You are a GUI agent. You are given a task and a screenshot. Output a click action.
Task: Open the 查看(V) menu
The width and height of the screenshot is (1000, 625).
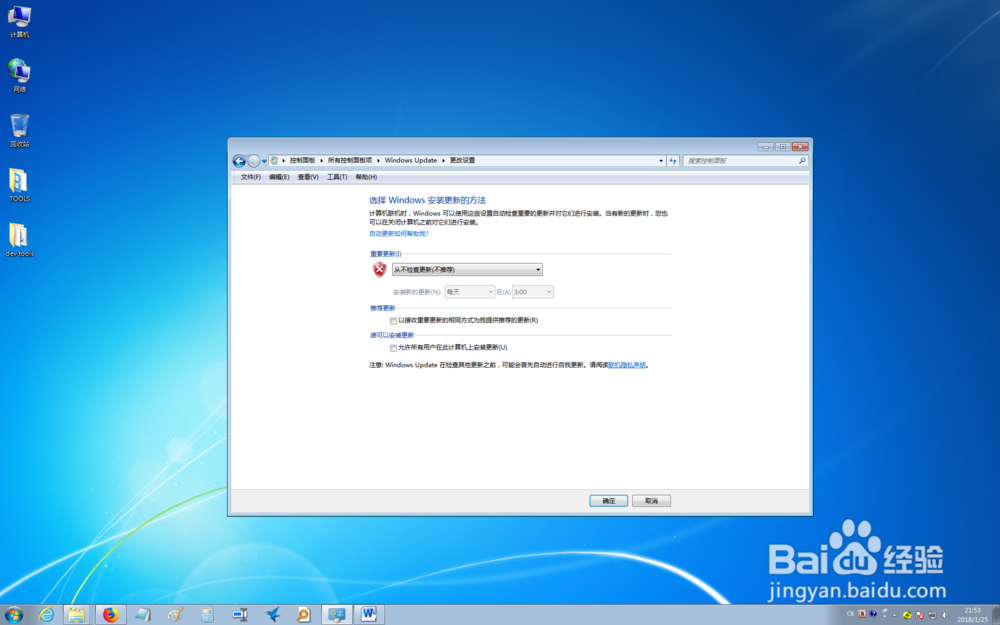click(308, 177)
